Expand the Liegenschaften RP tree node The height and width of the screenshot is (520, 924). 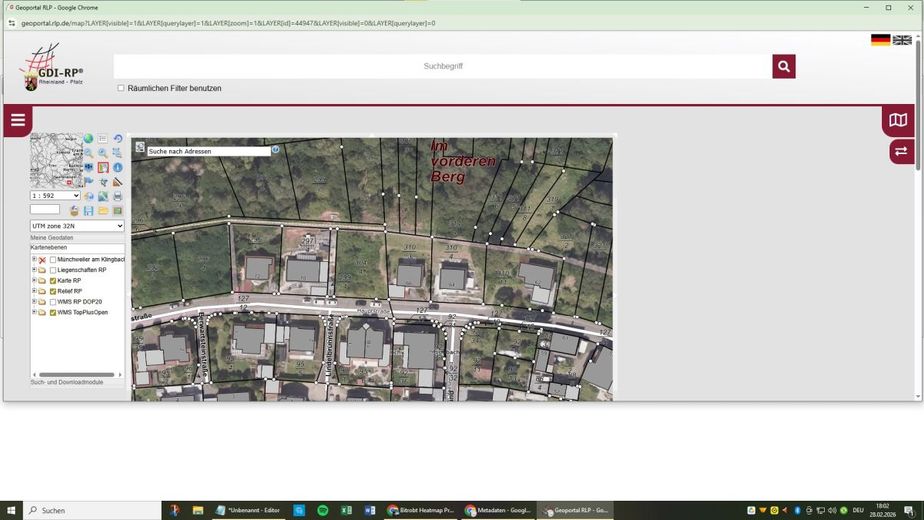coord(34,270)
